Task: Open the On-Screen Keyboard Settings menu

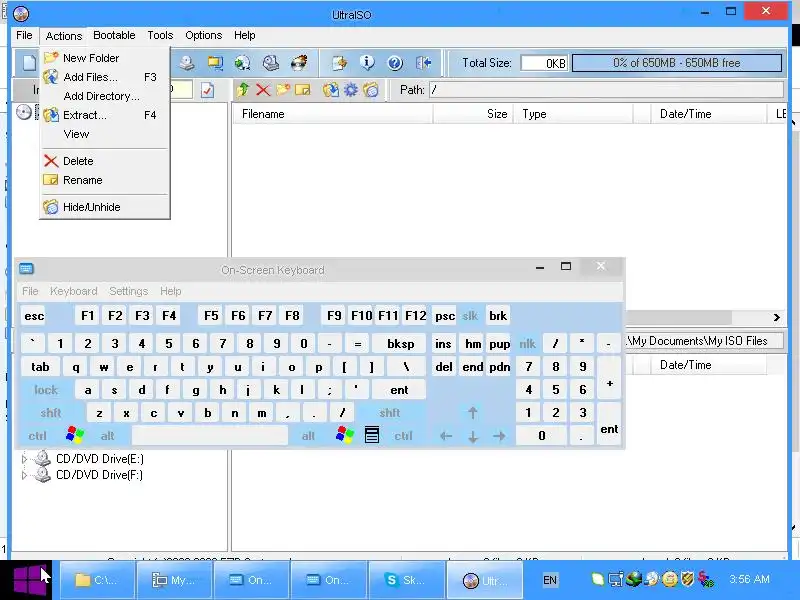Action: tap(129, 291)
